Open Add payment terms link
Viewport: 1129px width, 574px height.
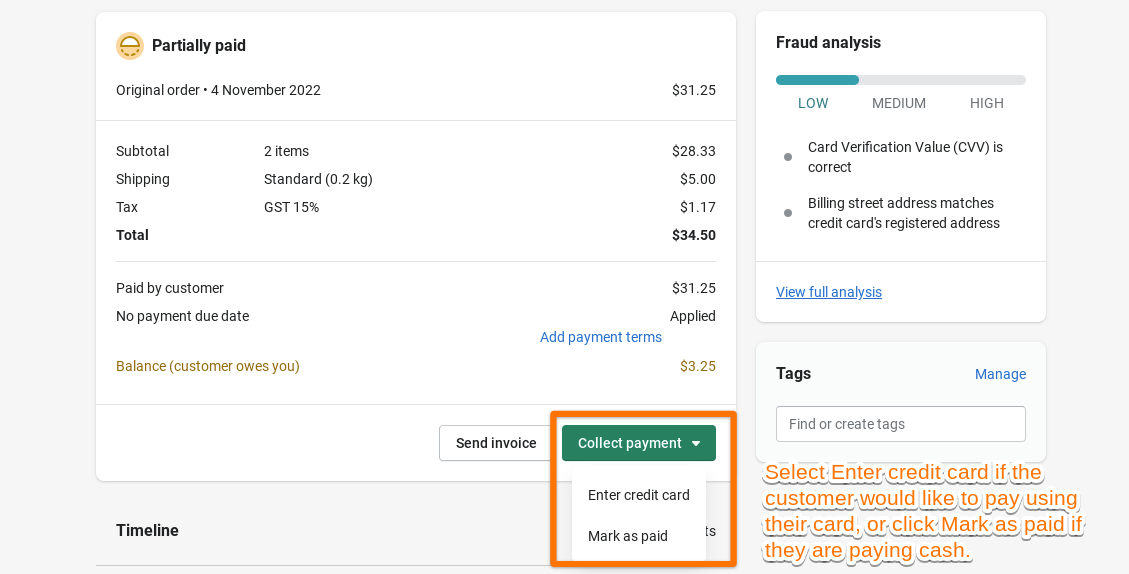pyautogui.click(x=600, y=337)
